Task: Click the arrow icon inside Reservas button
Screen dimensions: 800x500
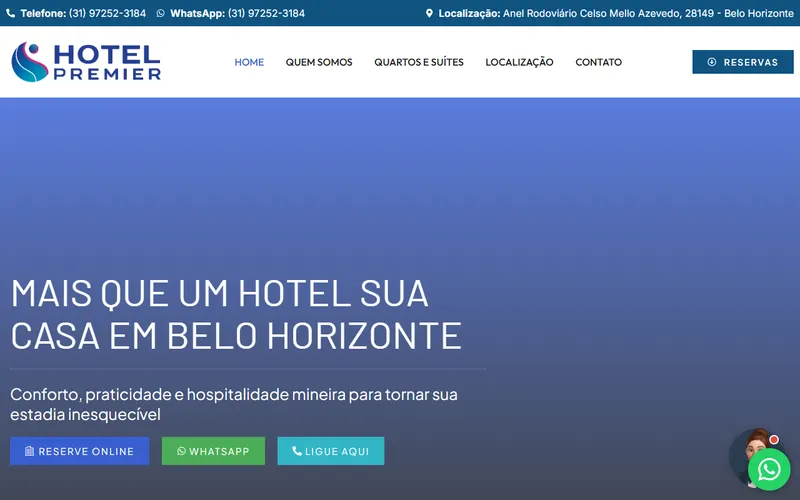Action: point(712,62)
